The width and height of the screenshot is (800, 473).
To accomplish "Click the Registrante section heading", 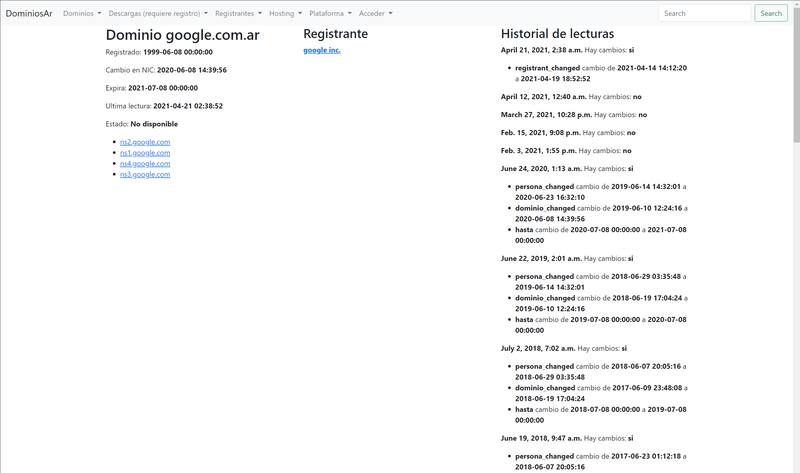I will (335, 34).
